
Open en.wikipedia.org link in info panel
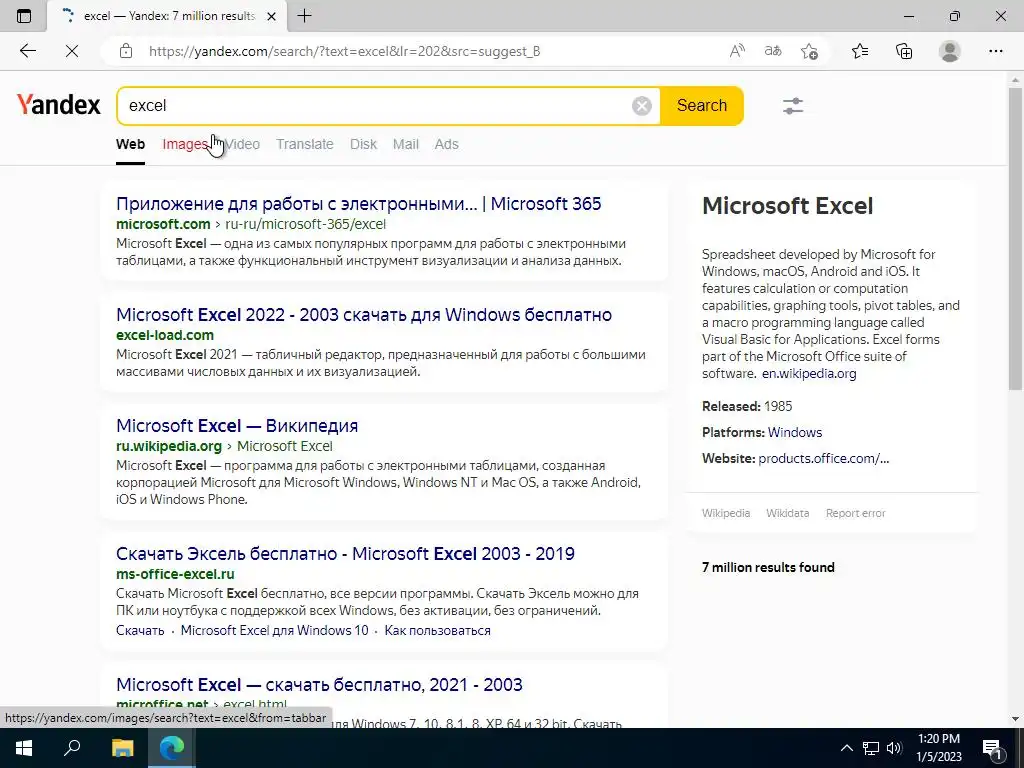click(809, 374)
